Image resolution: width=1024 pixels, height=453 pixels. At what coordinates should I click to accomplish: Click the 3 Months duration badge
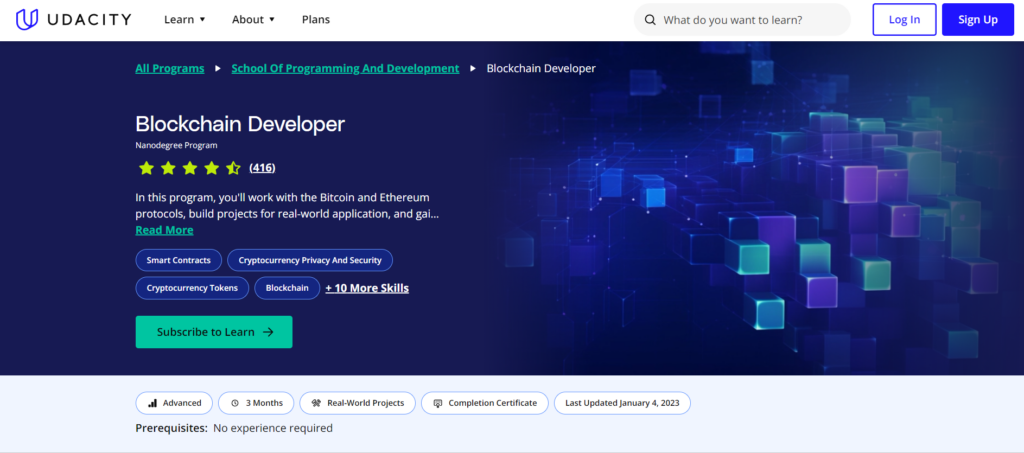click(256, 403)
